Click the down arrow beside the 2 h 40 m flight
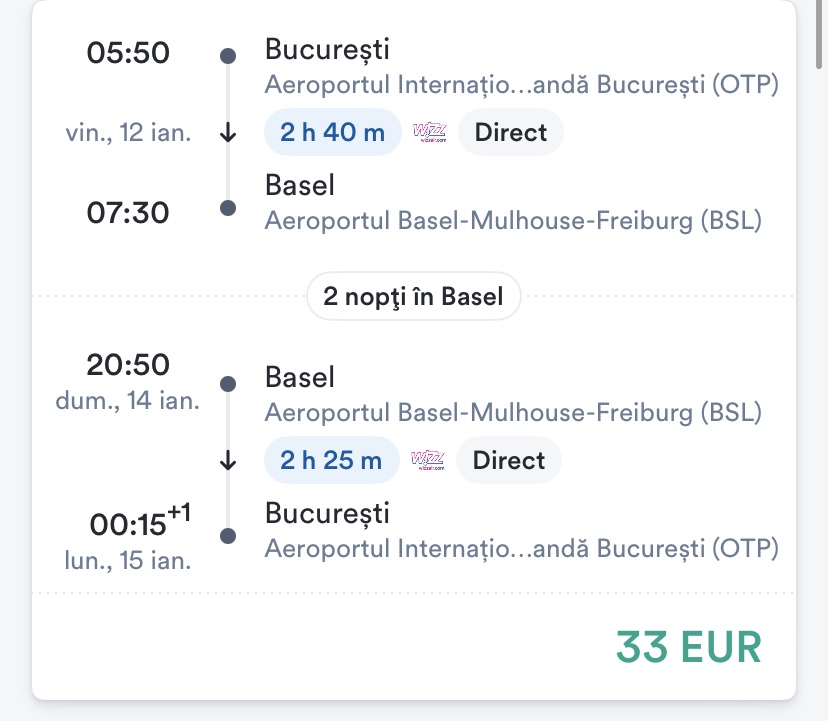828x721 pixels. pos(228,133)
